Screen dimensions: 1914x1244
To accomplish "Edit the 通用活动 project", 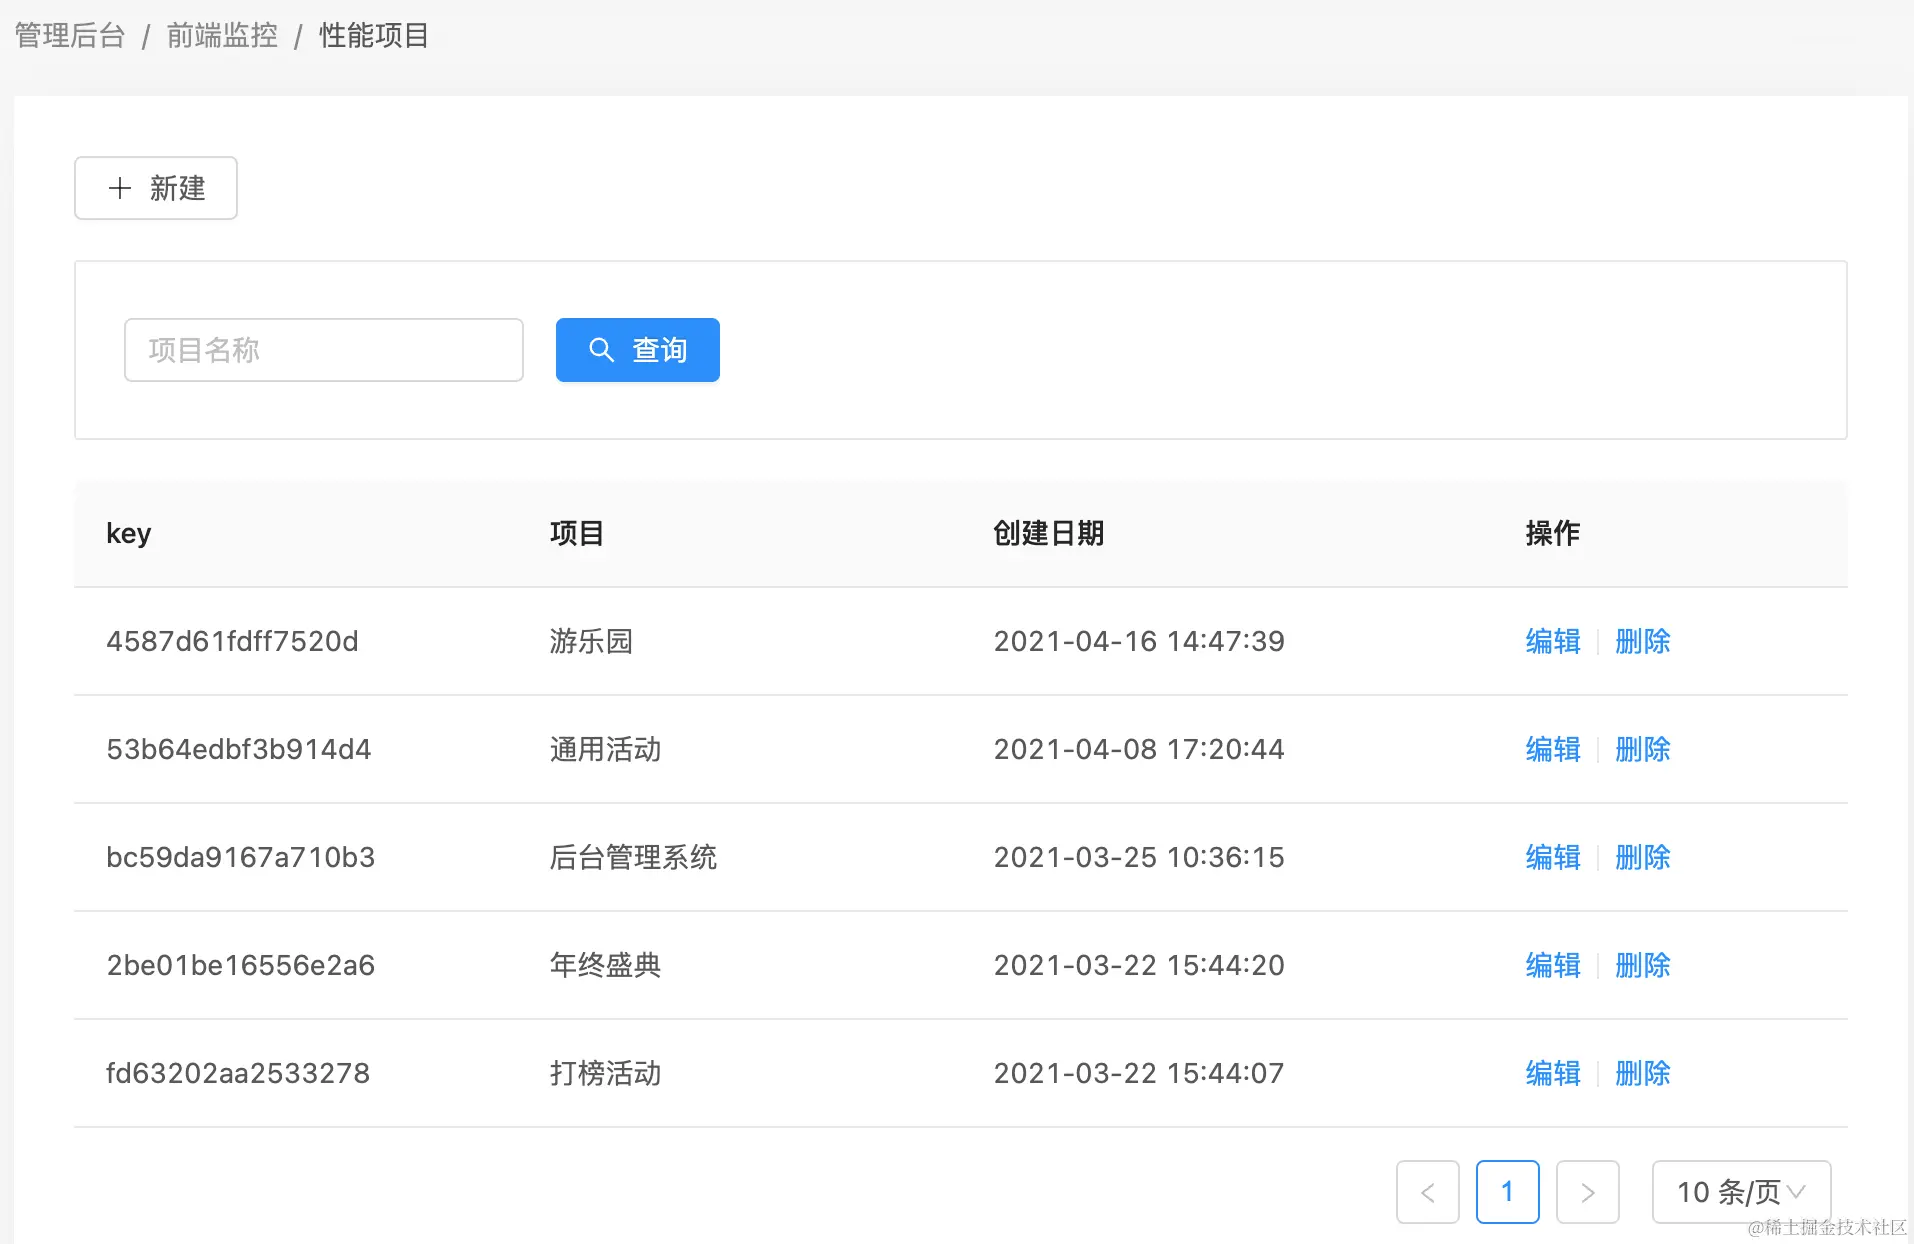I will click(x=1553, y=749).
